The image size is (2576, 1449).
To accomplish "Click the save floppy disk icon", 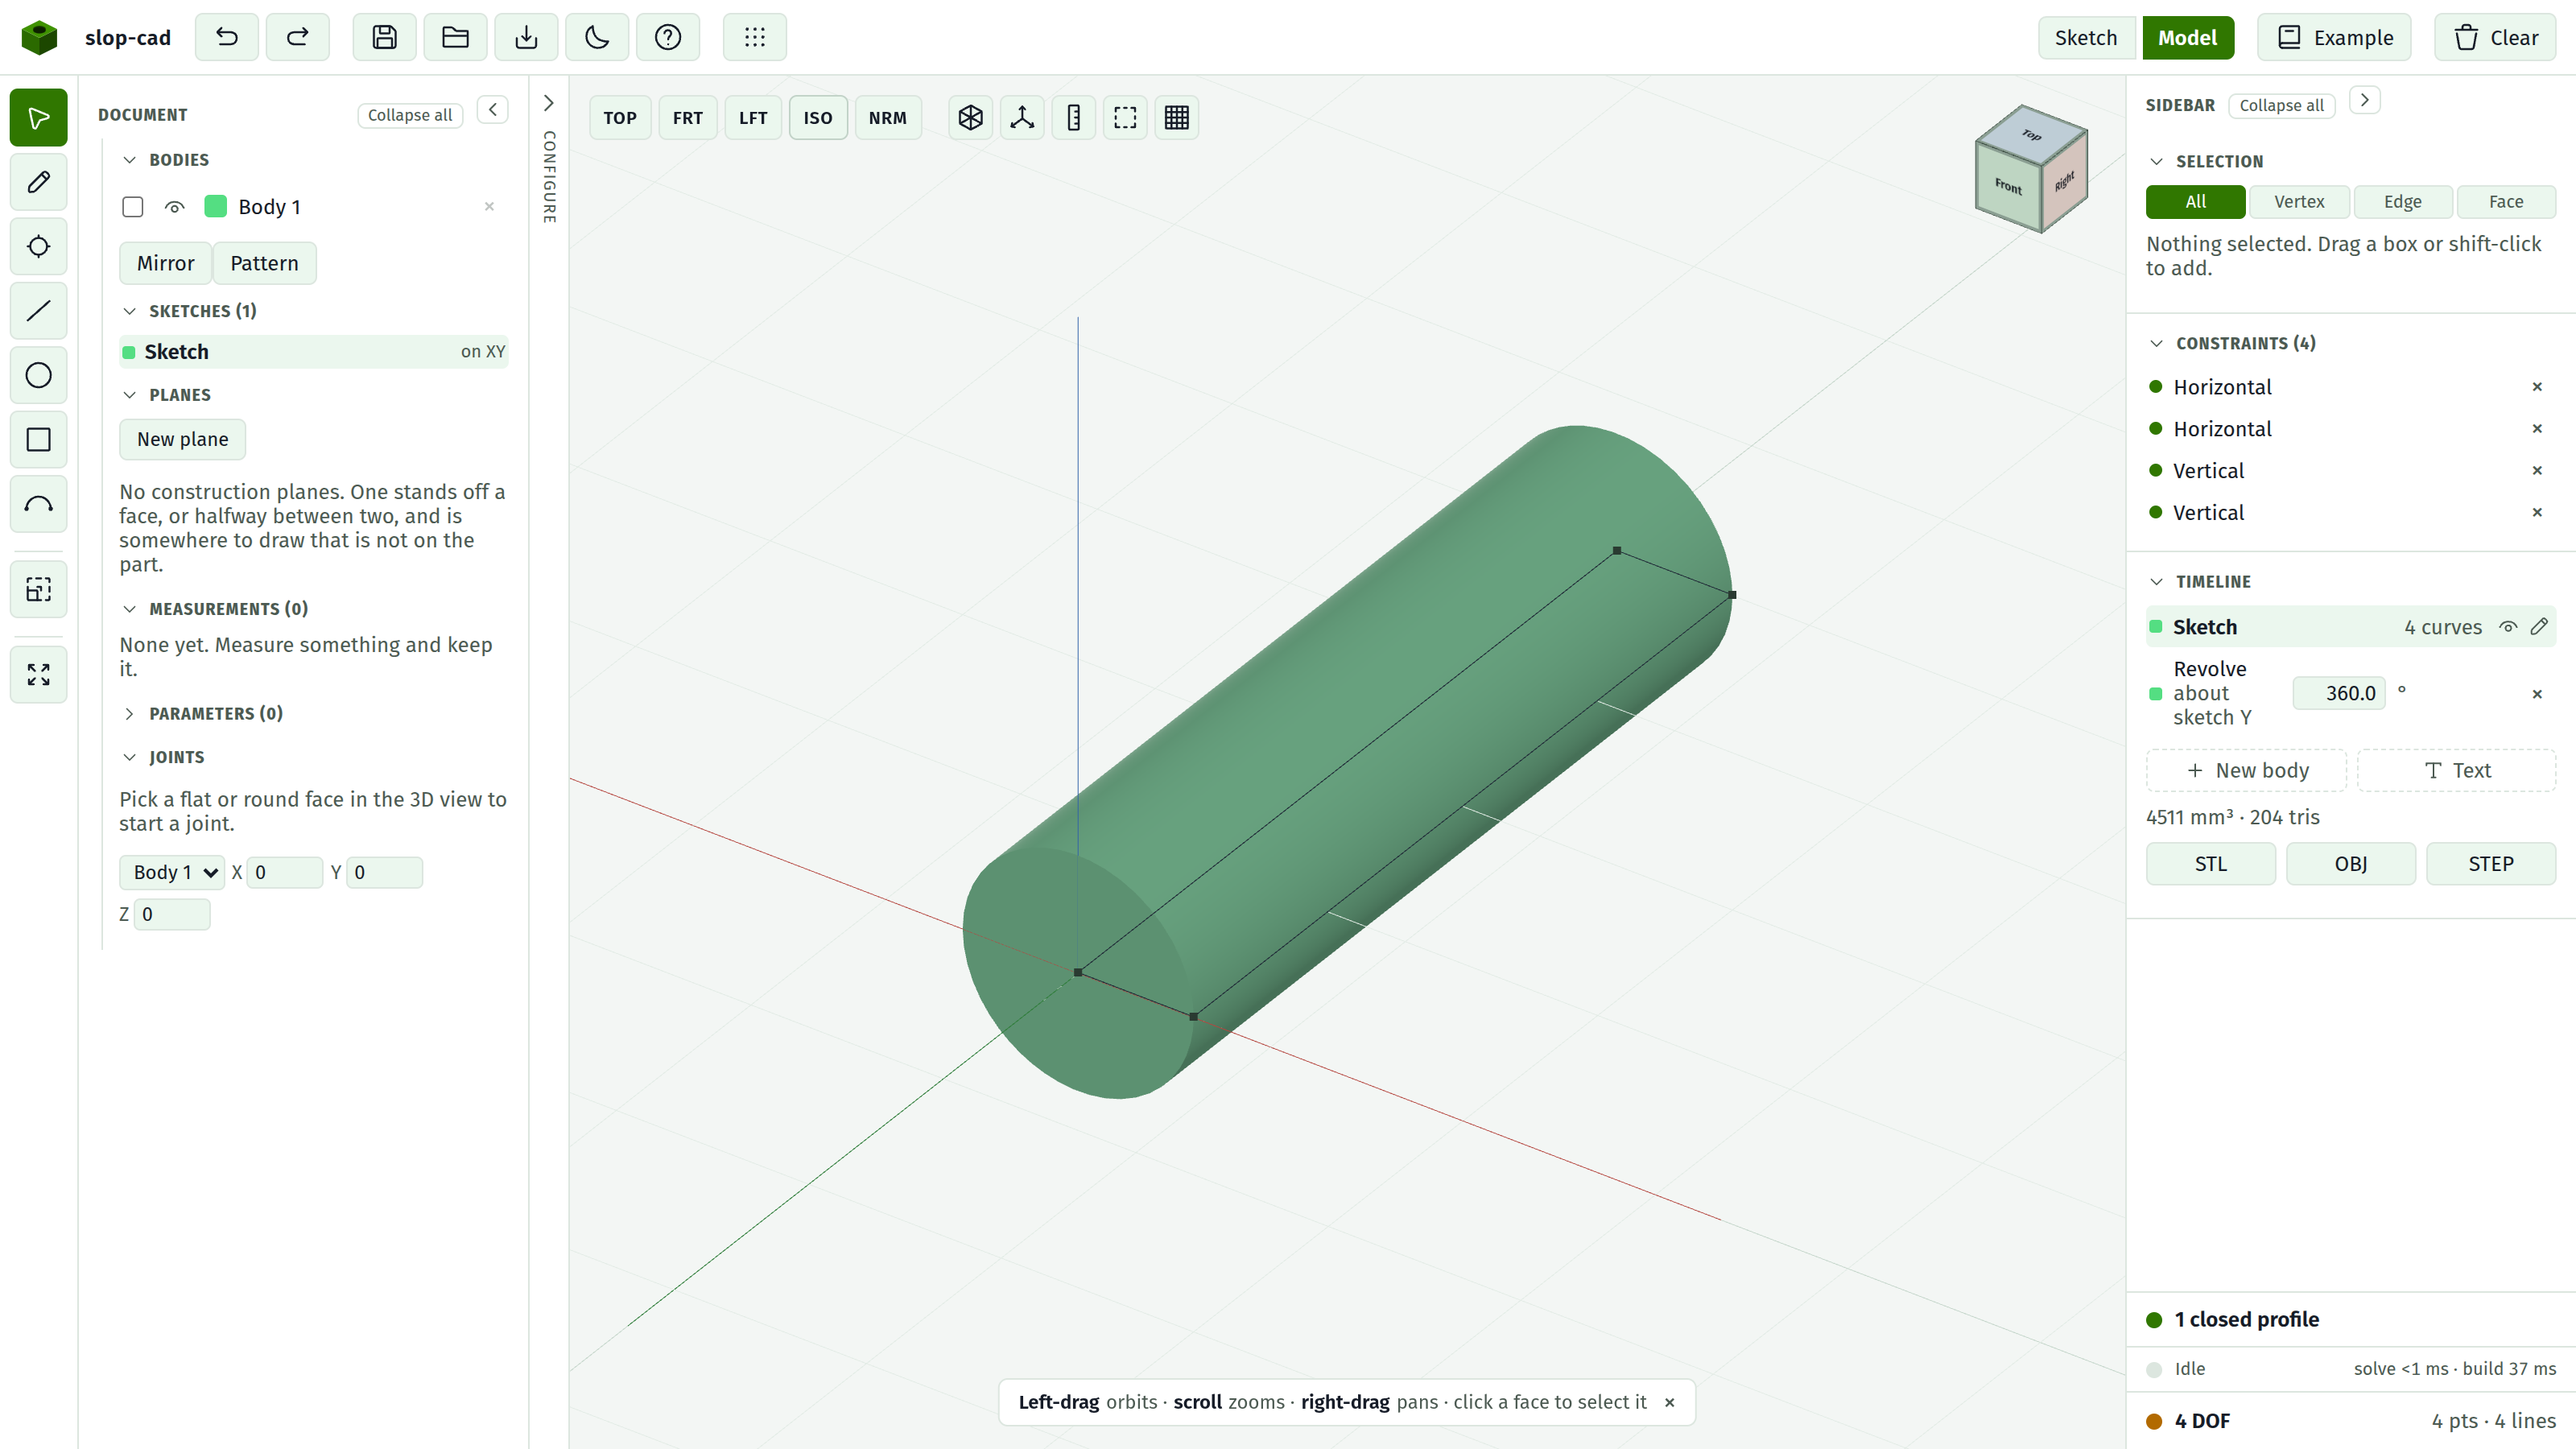I will (384, 37).
